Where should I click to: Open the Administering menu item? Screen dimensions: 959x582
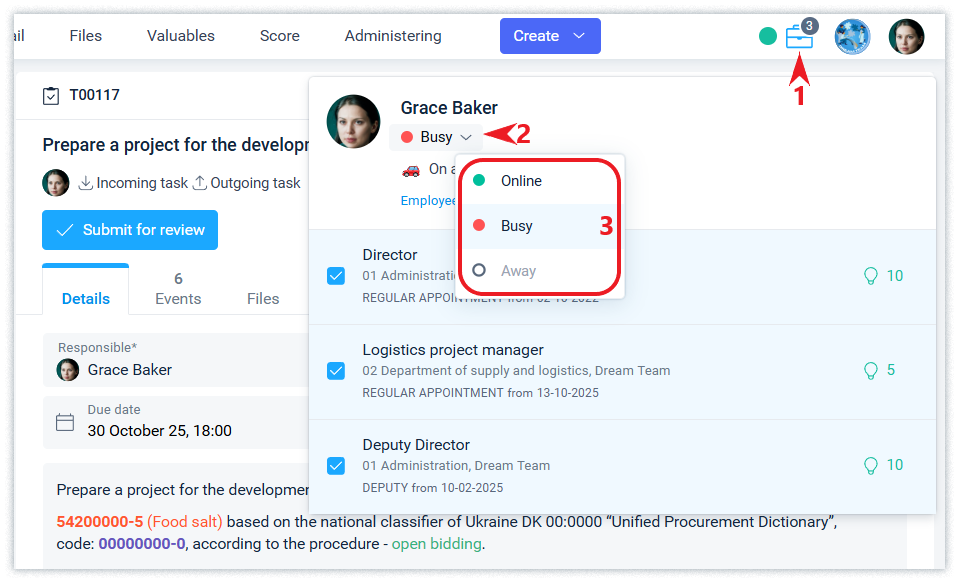pyautogui.click(x=393, y=36)
